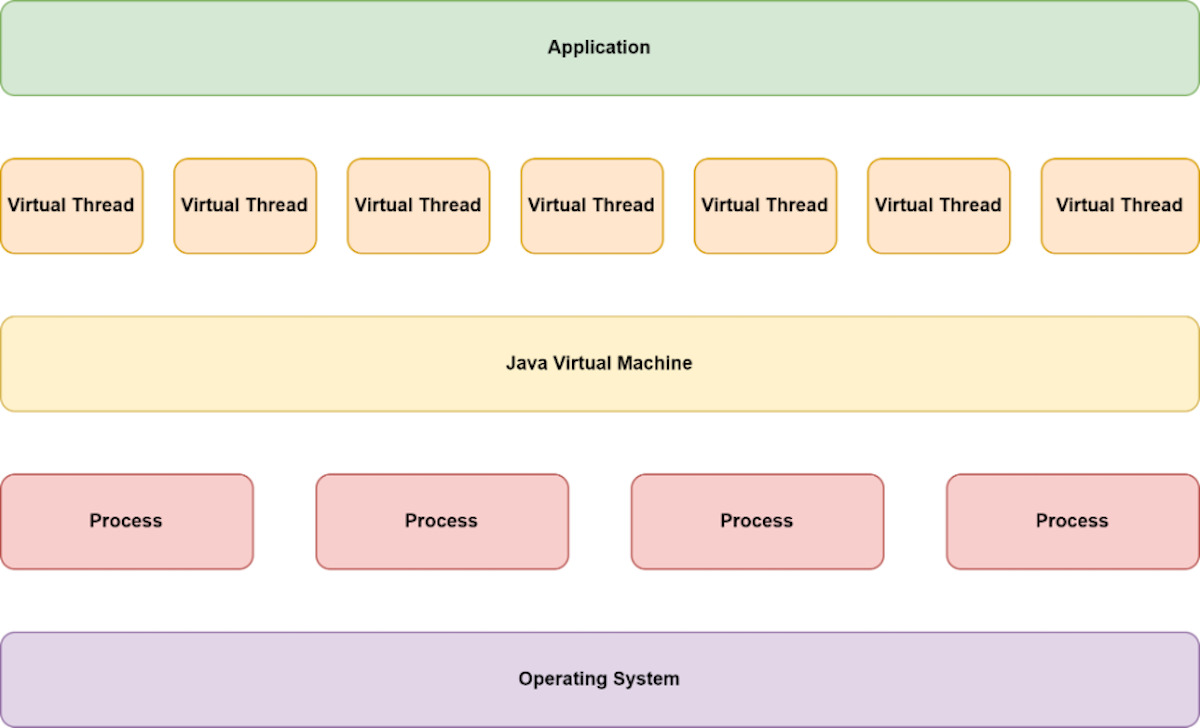
Task: Click the Application box at the top
Action: click(598, 47)
